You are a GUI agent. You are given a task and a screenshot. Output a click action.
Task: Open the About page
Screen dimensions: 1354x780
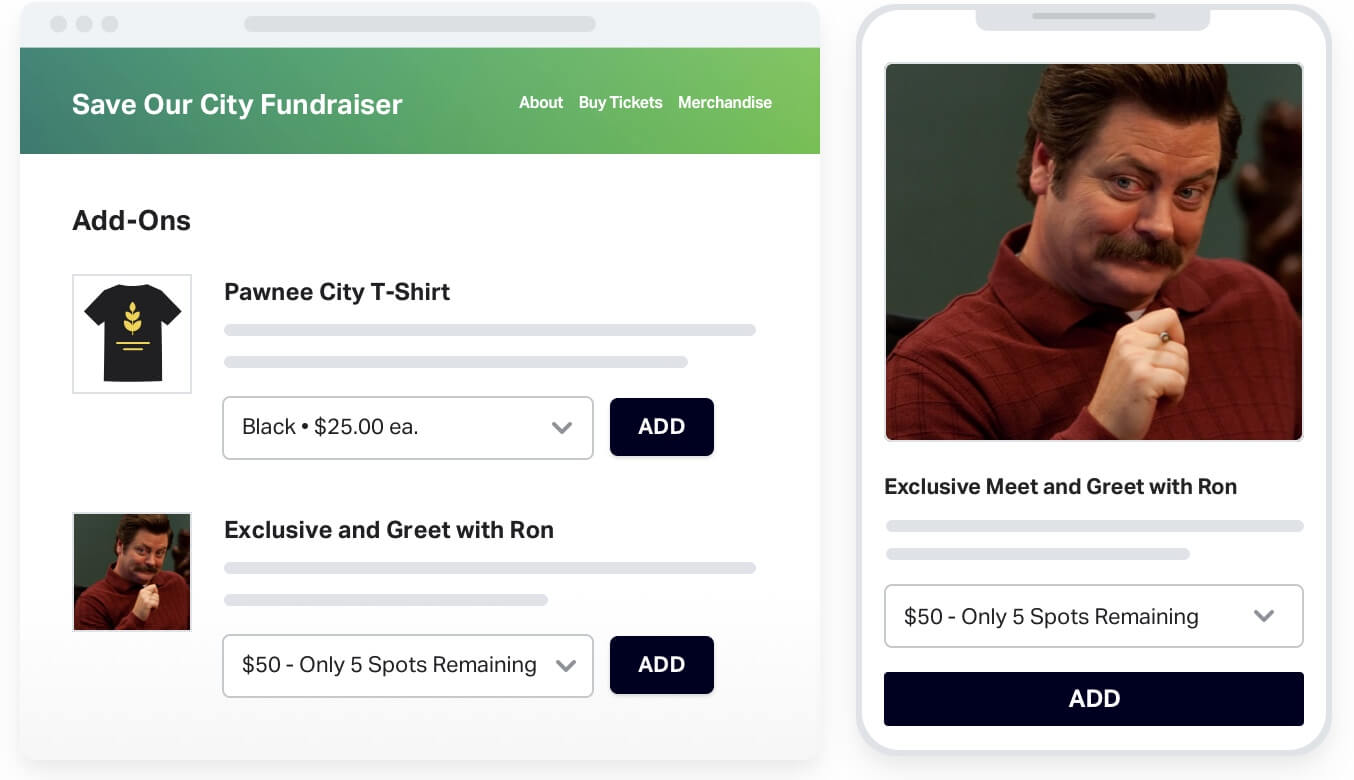[x=540, y=102]
